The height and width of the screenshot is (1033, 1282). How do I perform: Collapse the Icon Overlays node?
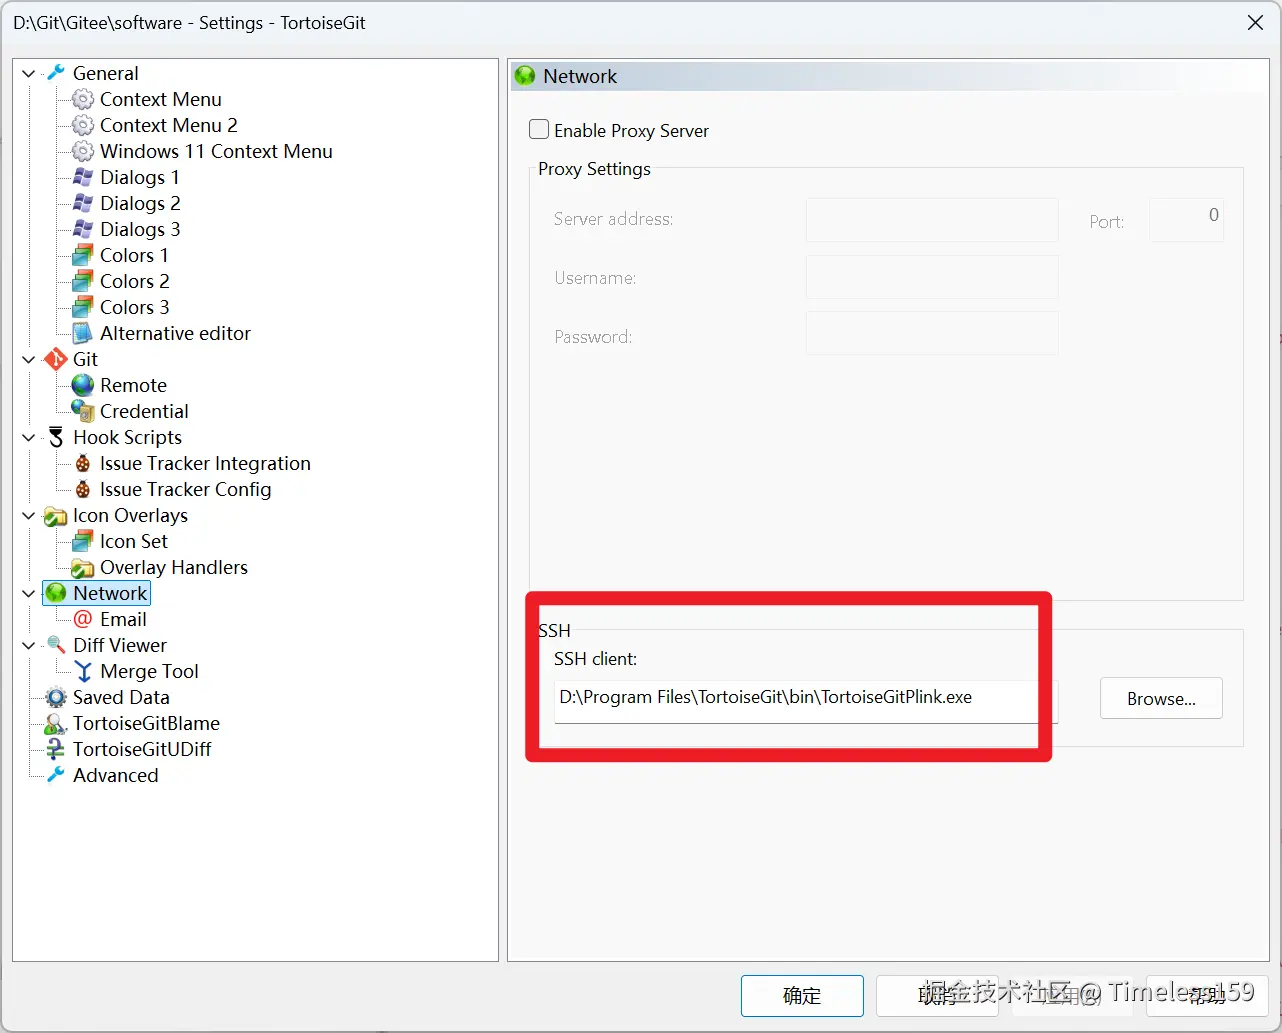[29, 516]
